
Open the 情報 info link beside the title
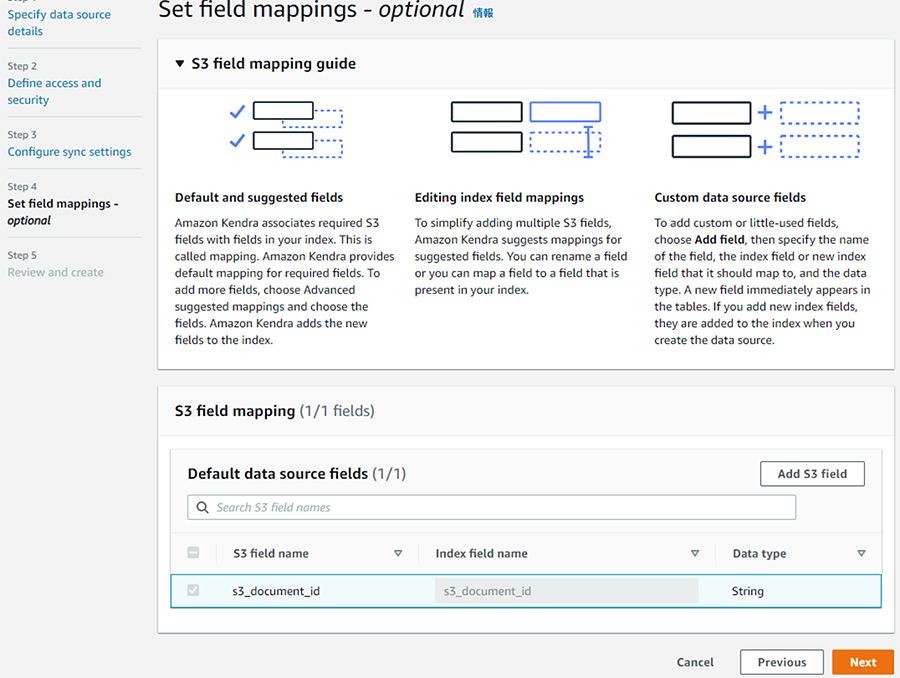click(x=483, y=13)
